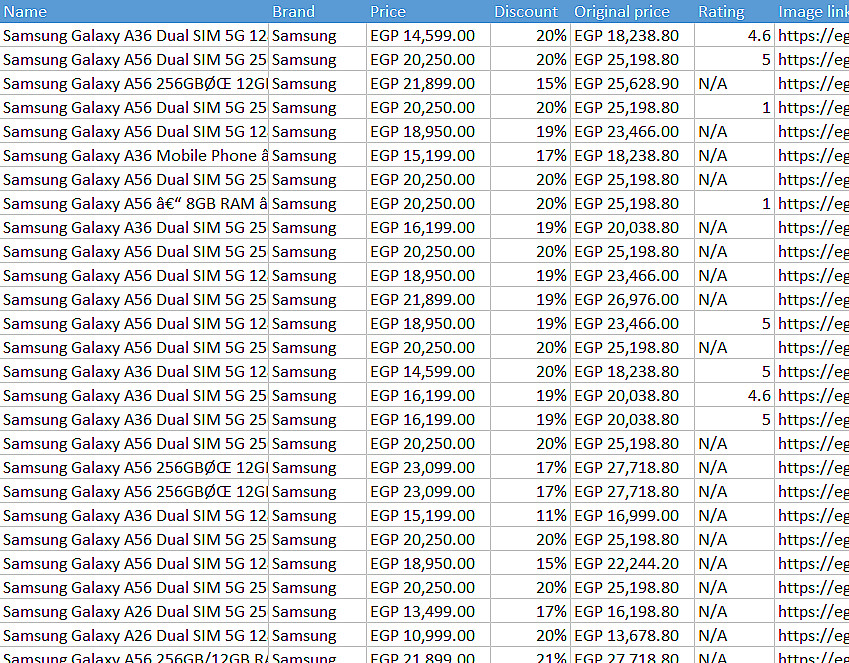Select the Discount column header
This screenshot has height=663, width=849.
click(x=531, y=11)
